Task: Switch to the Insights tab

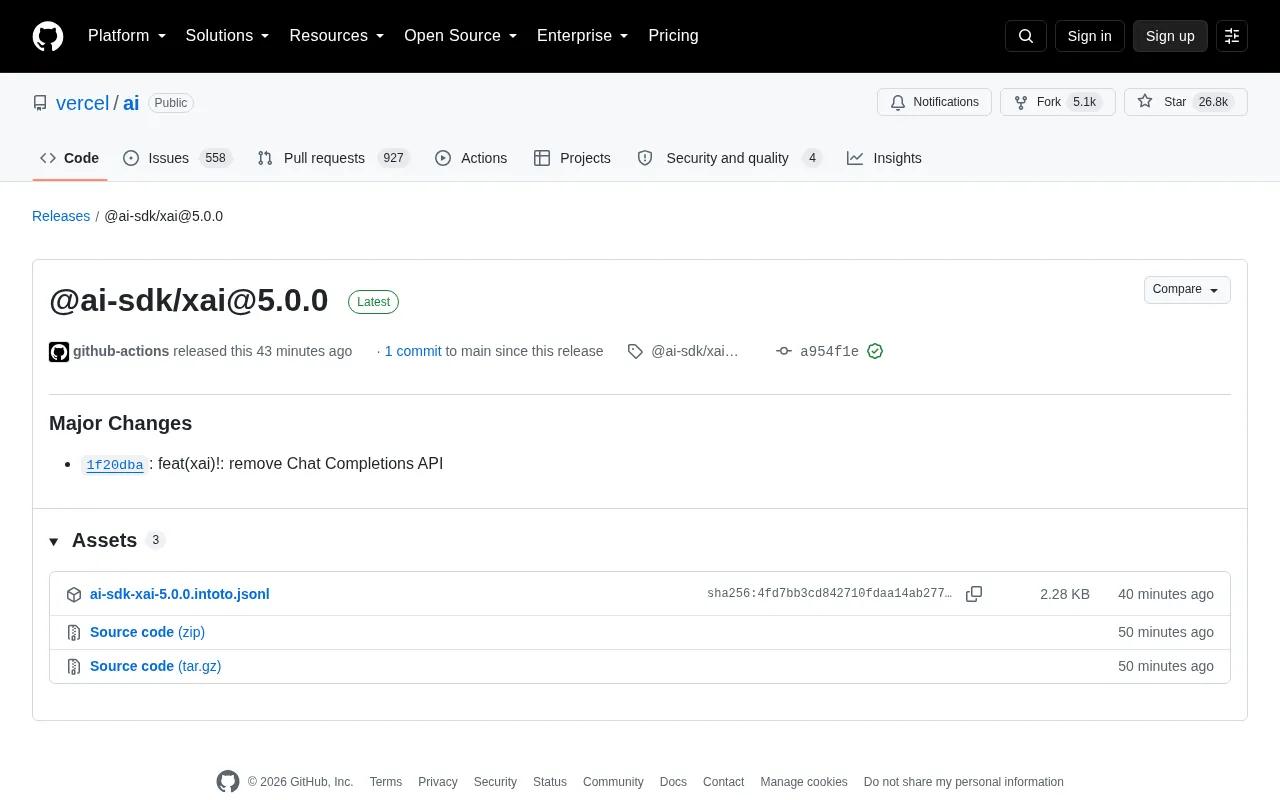Action: click(x=884, y=158)
